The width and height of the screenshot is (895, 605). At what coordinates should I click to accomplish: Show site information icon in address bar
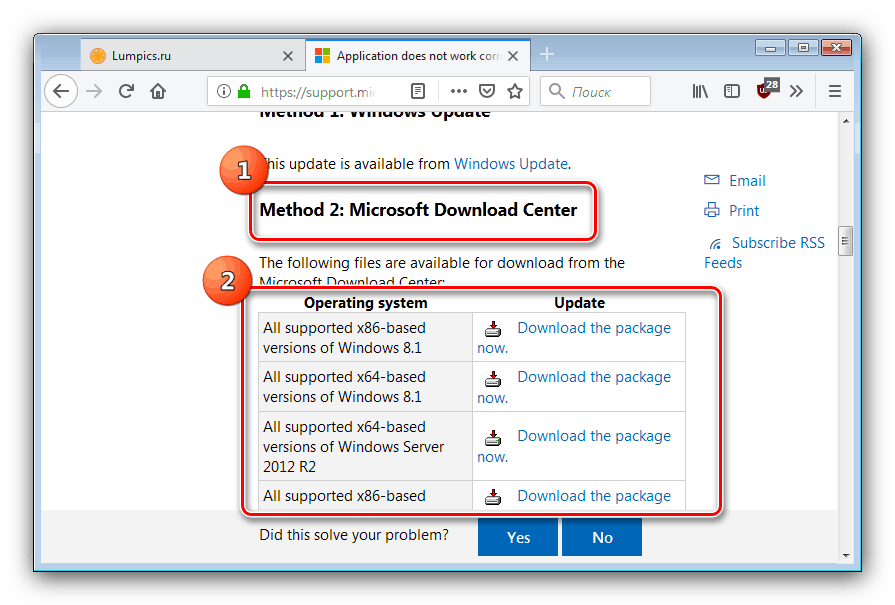click(224, 91)
